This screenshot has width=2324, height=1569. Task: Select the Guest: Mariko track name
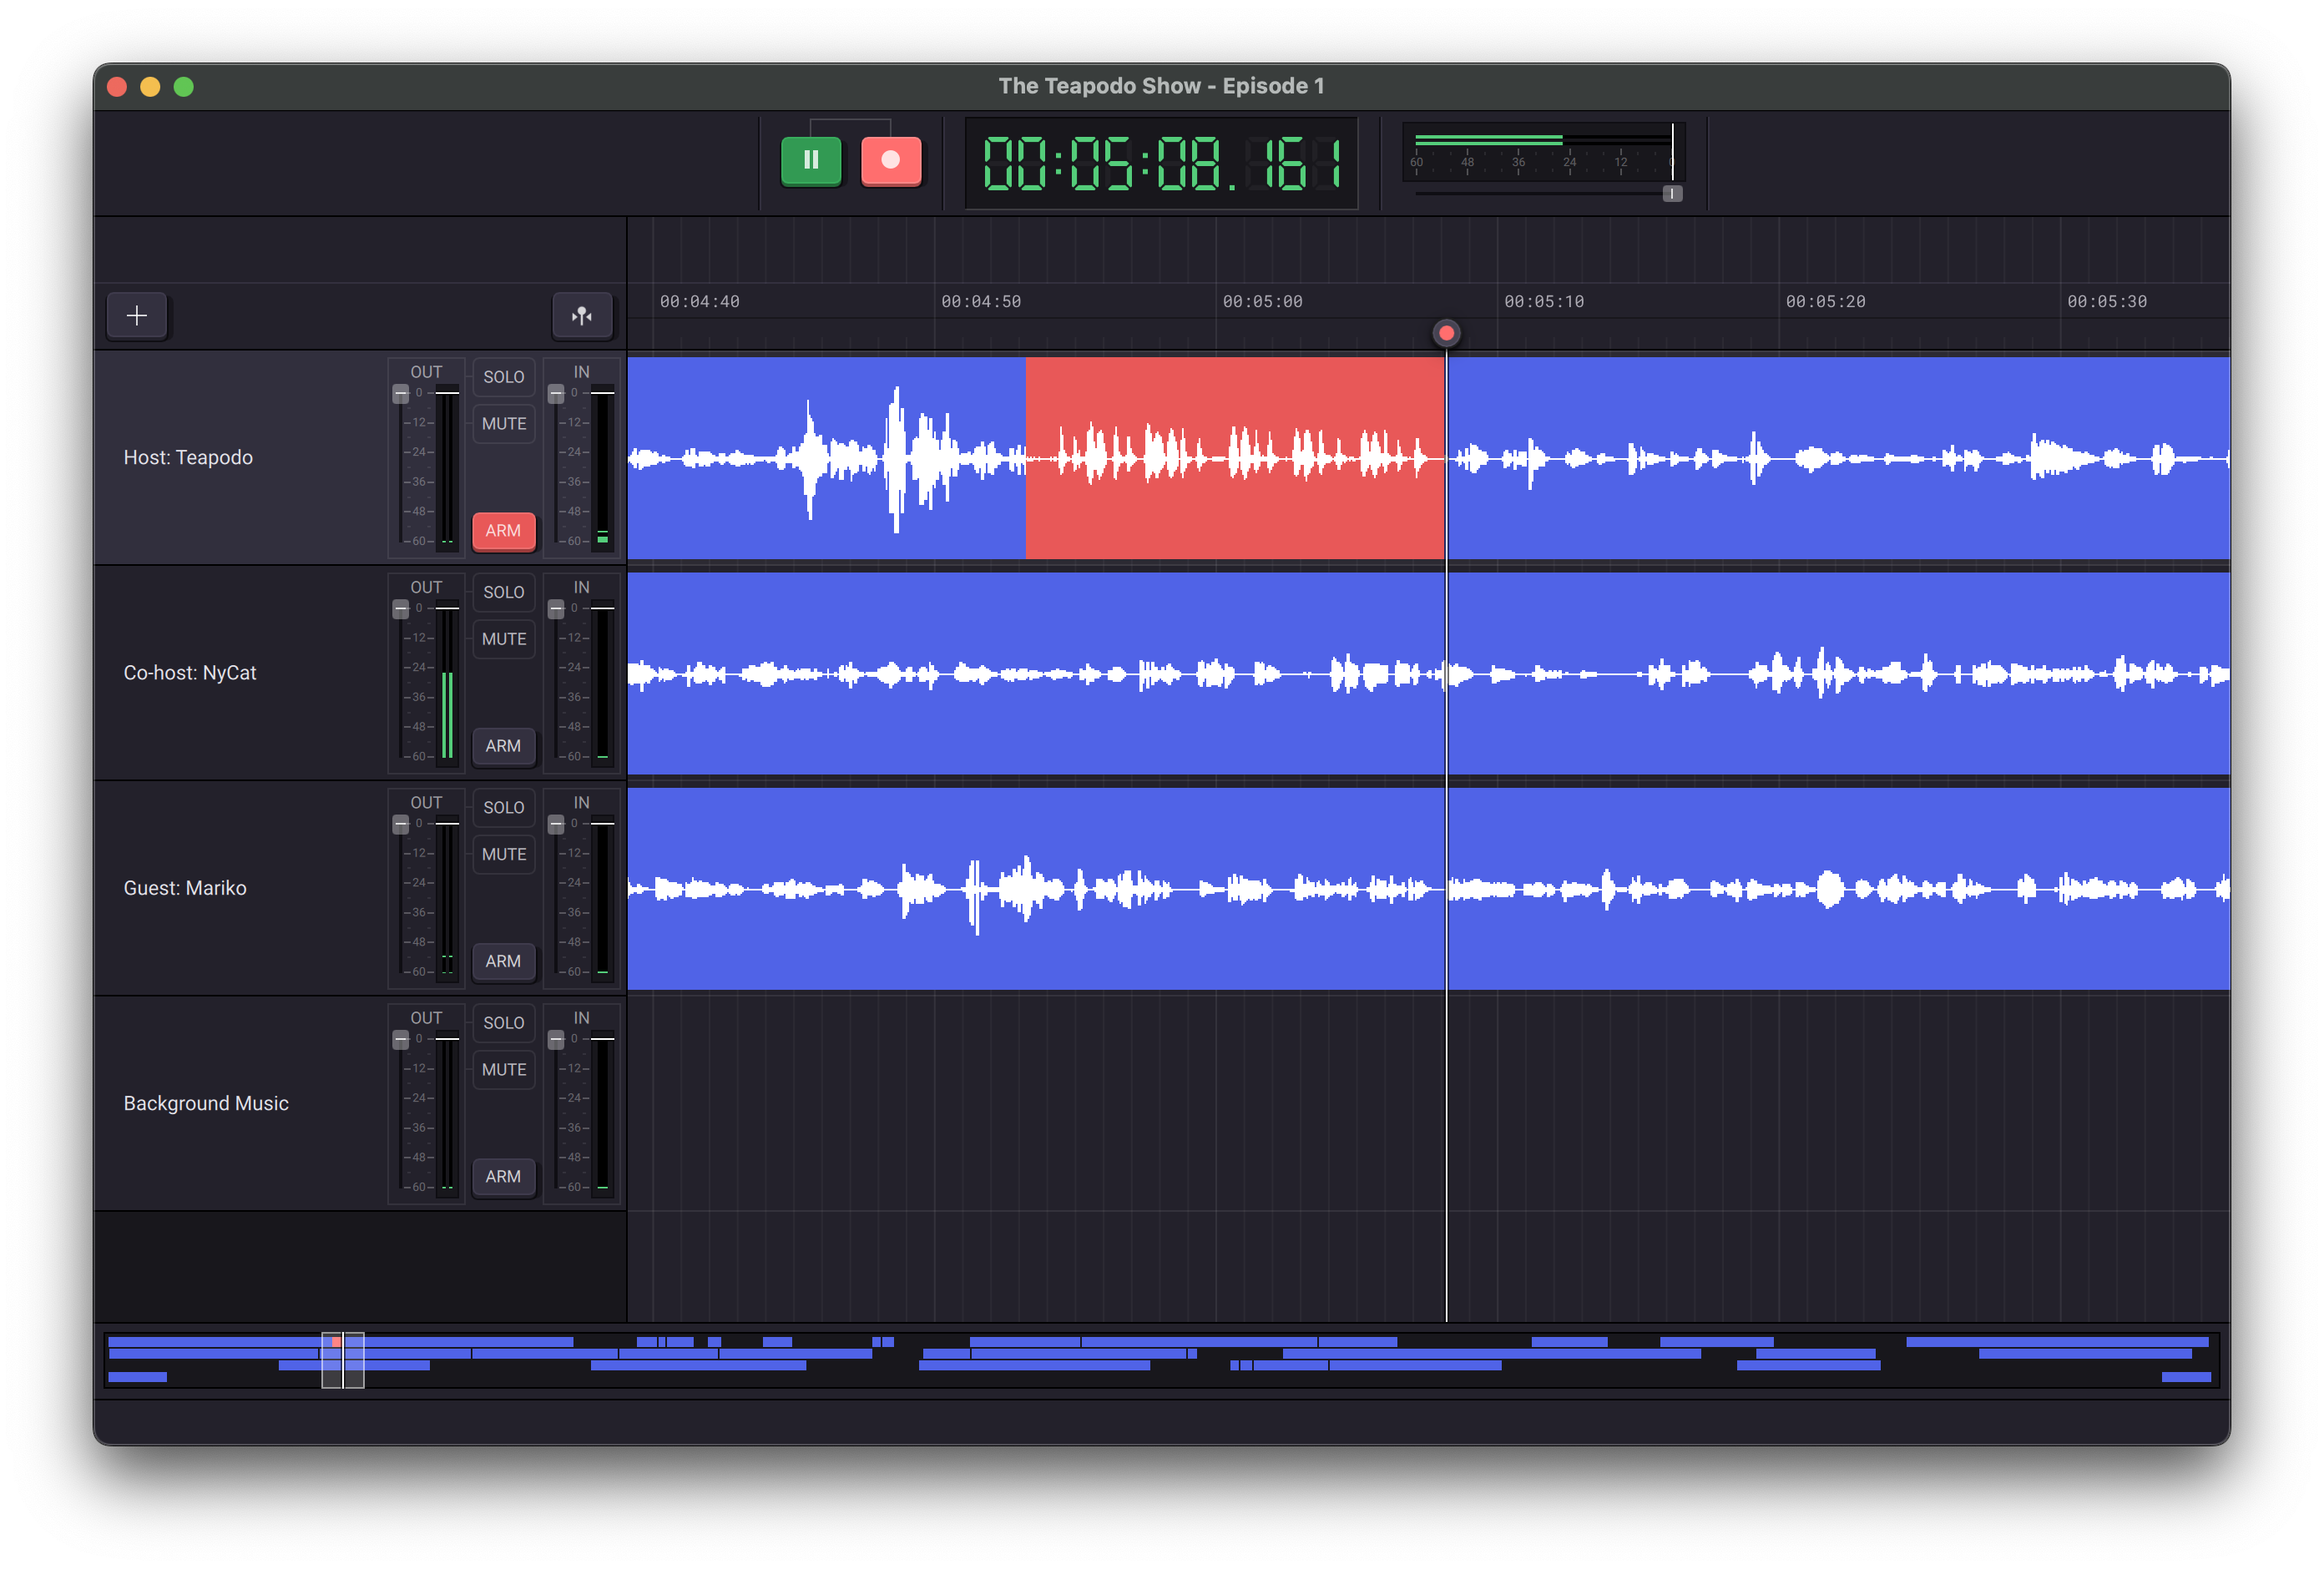185,888
